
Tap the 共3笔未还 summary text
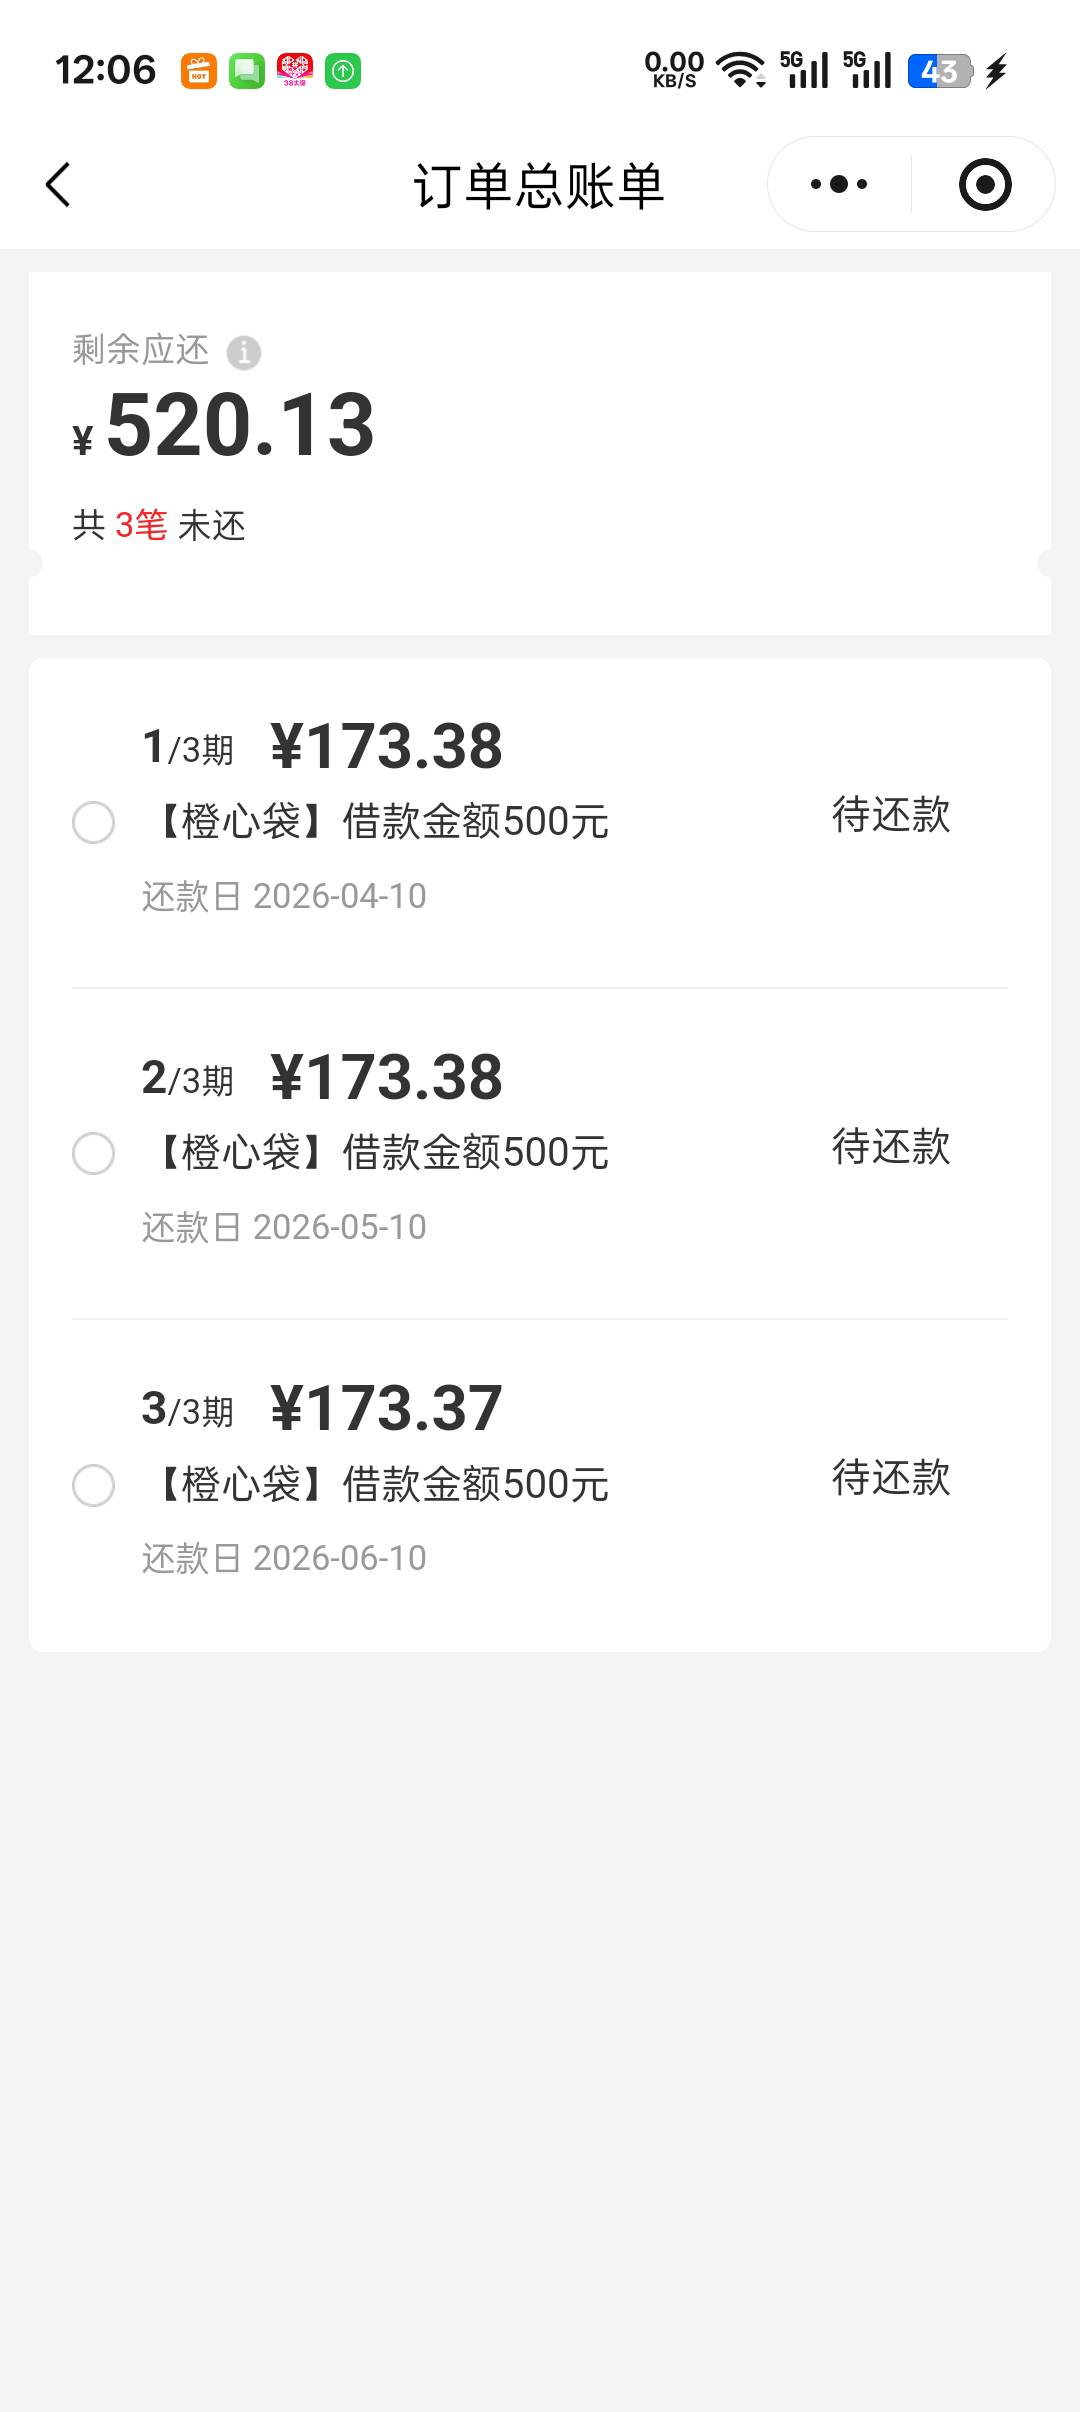[x=159, y=525]
